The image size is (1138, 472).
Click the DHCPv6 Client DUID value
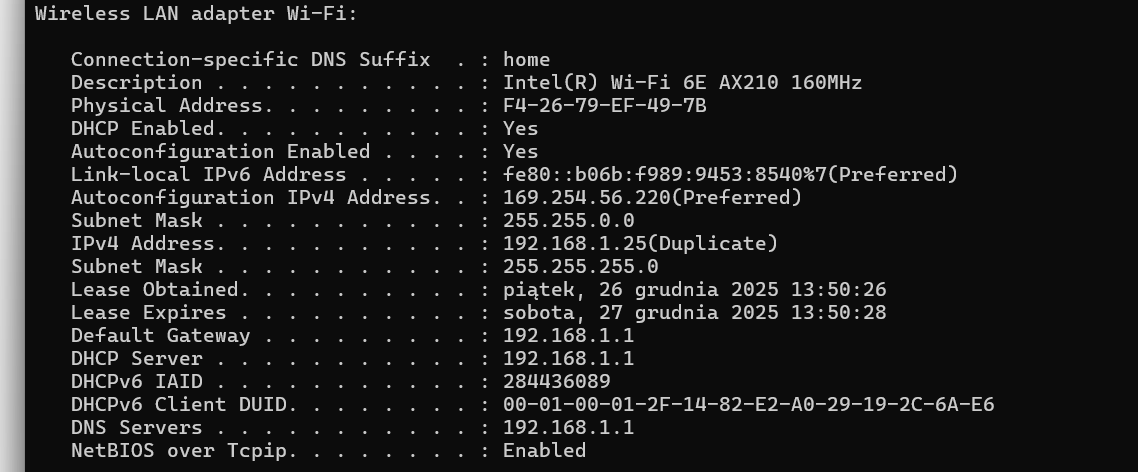tap(748, 404)
